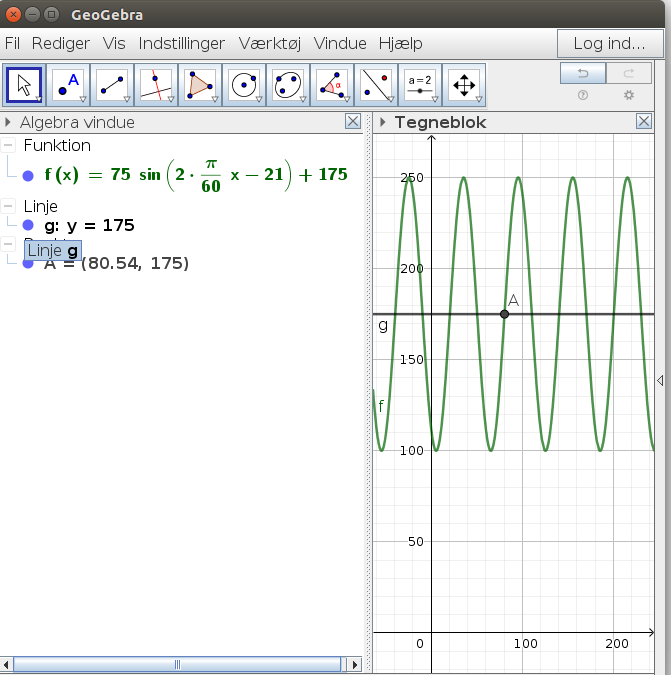Open the Indstillinger menu
This screenshot has height=675, width=671.
182,43
